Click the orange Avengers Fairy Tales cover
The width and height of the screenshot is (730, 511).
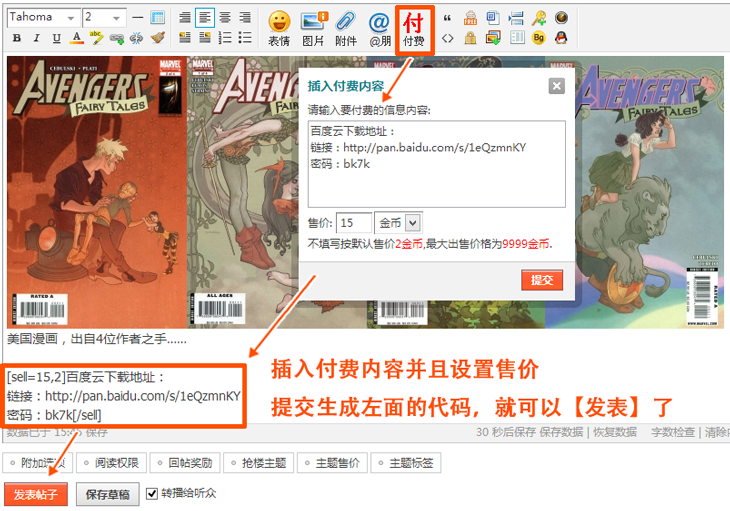97,192
